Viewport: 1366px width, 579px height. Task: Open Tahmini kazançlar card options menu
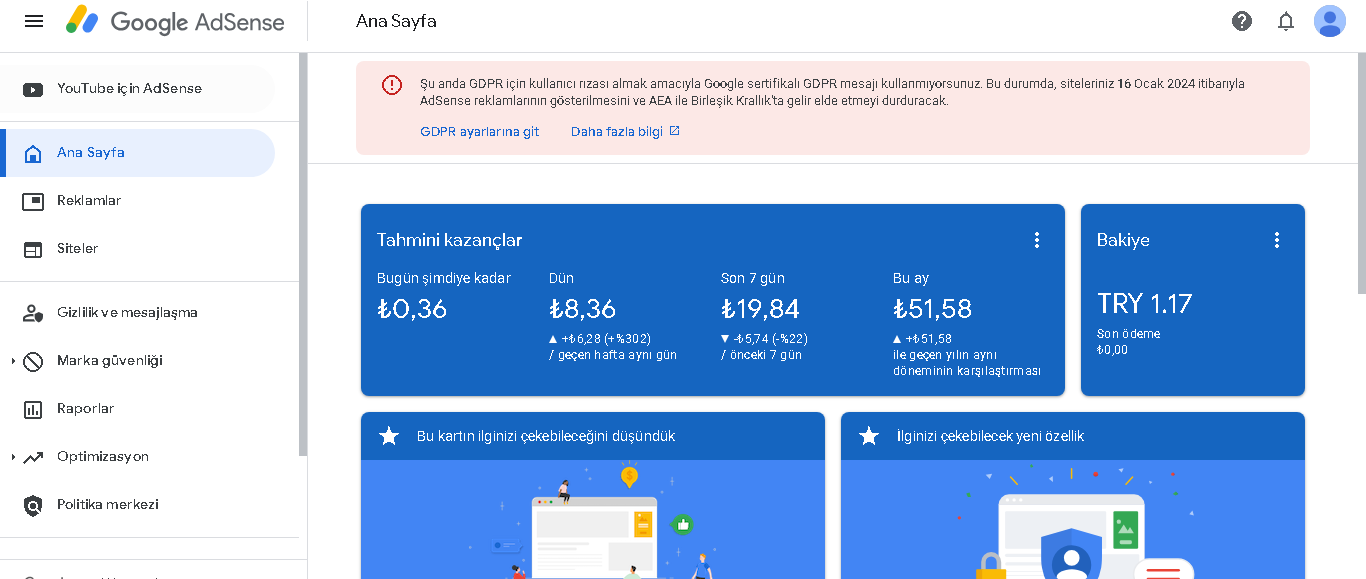1037,240
